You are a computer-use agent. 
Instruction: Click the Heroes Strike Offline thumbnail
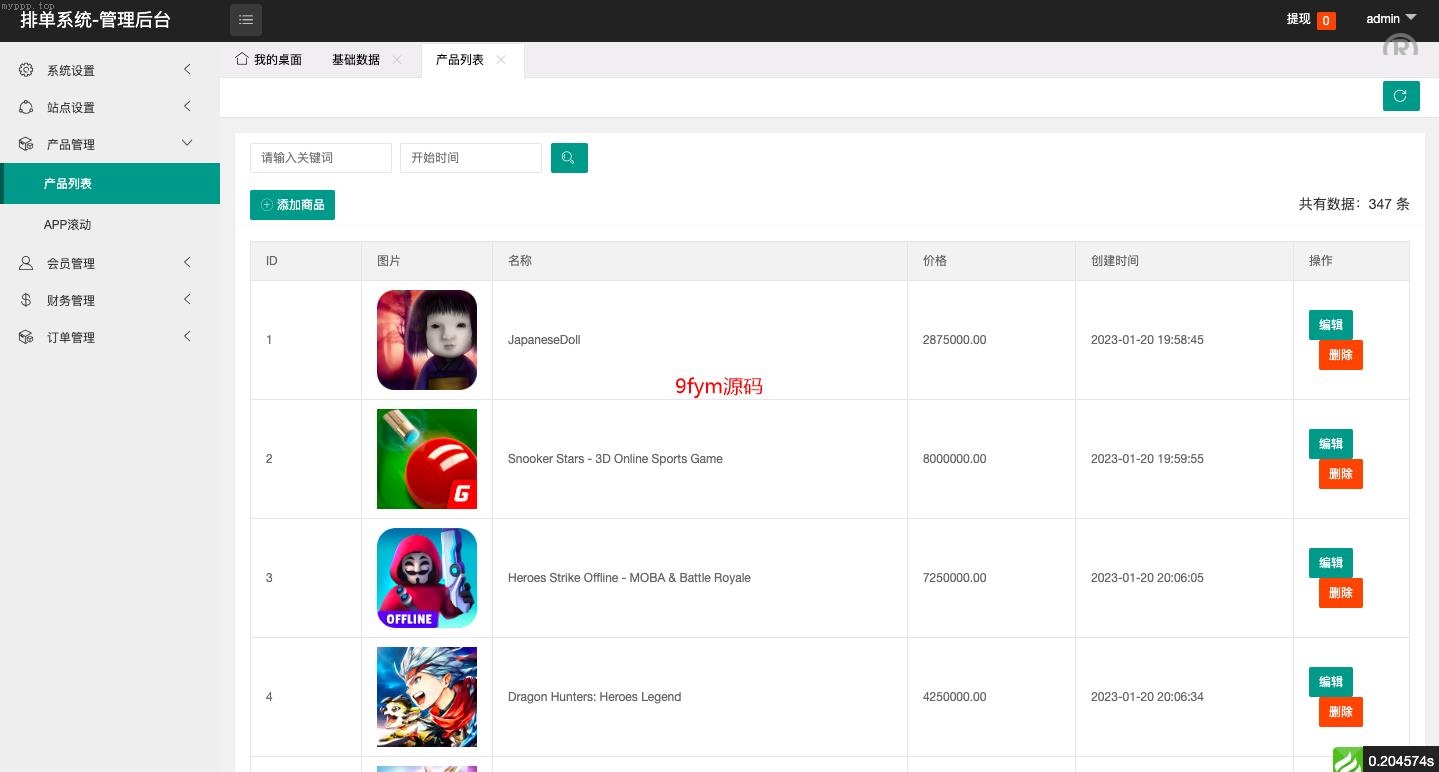pyautogui.click(x=427, y=578)
